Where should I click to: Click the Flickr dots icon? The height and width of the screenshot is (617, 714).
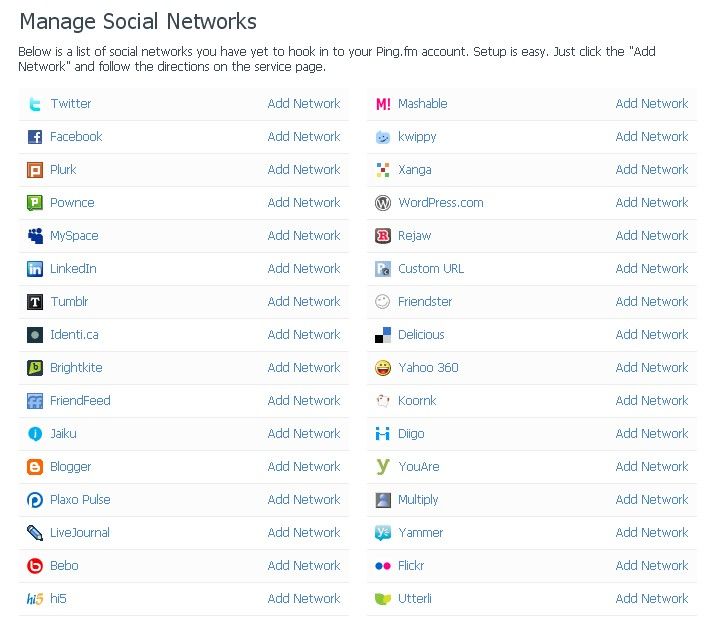pos(383,566)
